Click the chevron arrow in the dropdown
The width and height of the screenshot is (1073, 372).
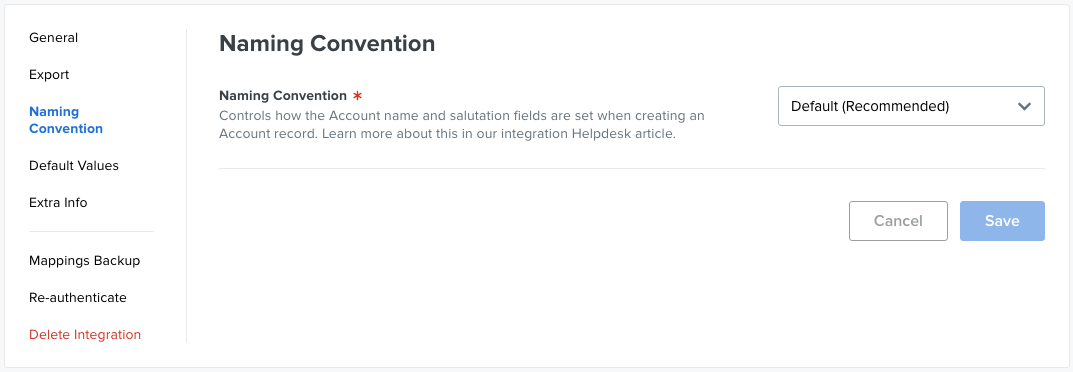tap(1024, 106)
